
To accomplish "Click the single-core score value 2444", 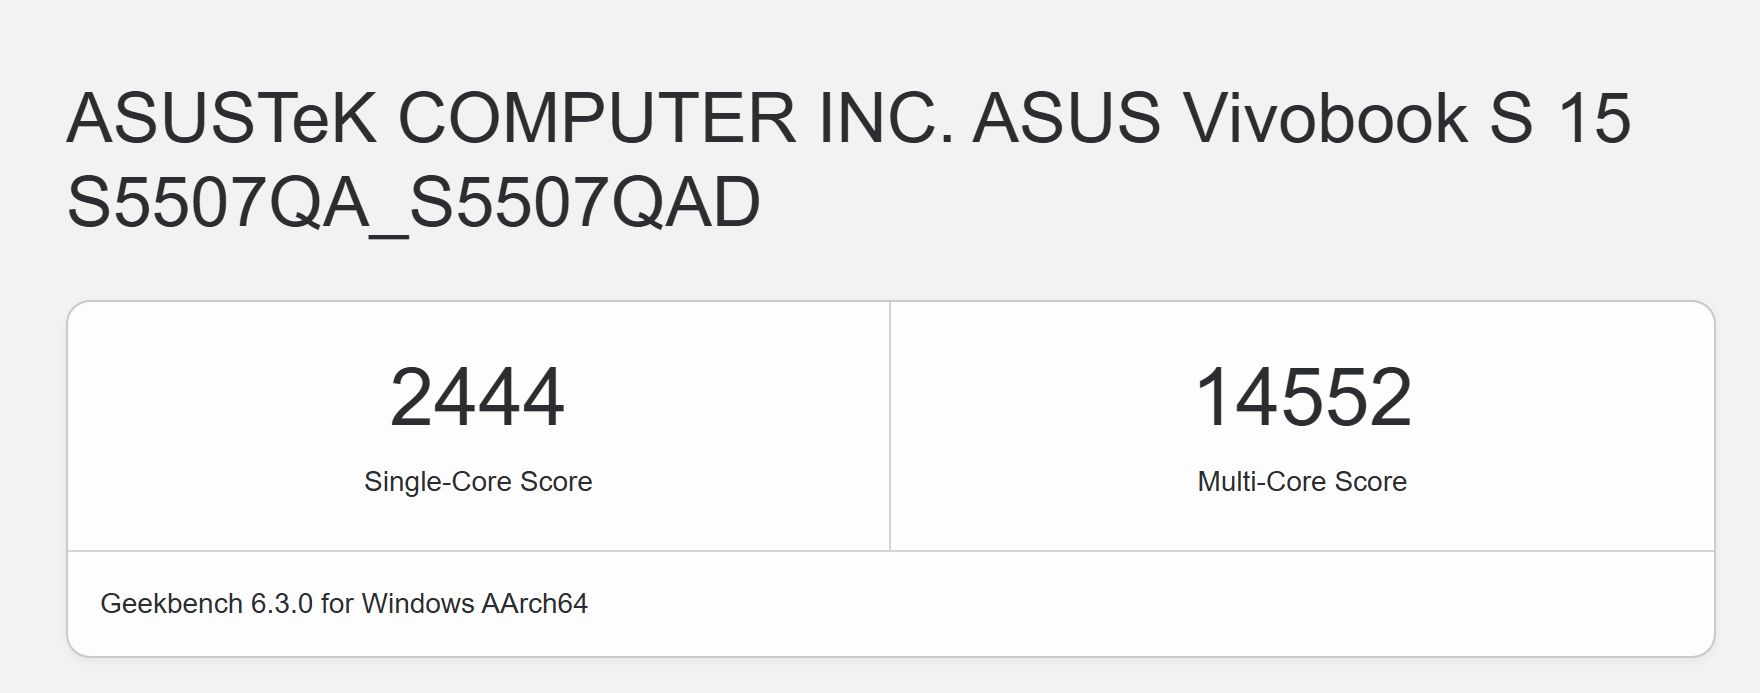I will (x=477, y=398).
